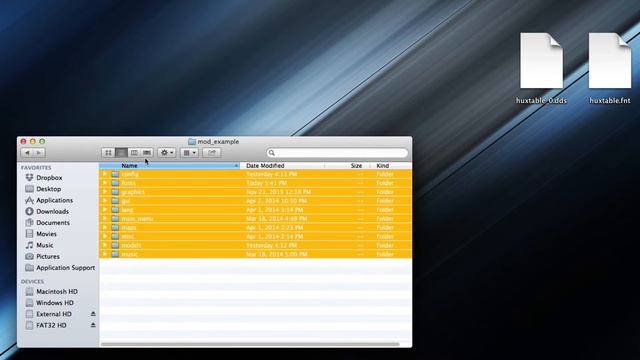Screen dimensions: 640x360
Task: Select Windows HD under Devices
Action: coord(55,303)
